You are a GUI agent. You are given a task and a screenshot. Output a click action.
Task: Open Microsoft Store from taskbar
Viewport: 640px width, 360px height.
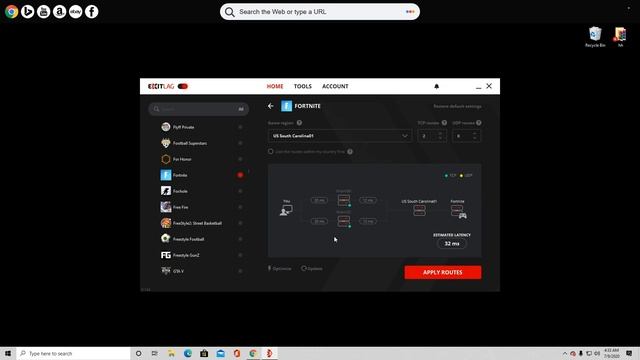point(204,353)
